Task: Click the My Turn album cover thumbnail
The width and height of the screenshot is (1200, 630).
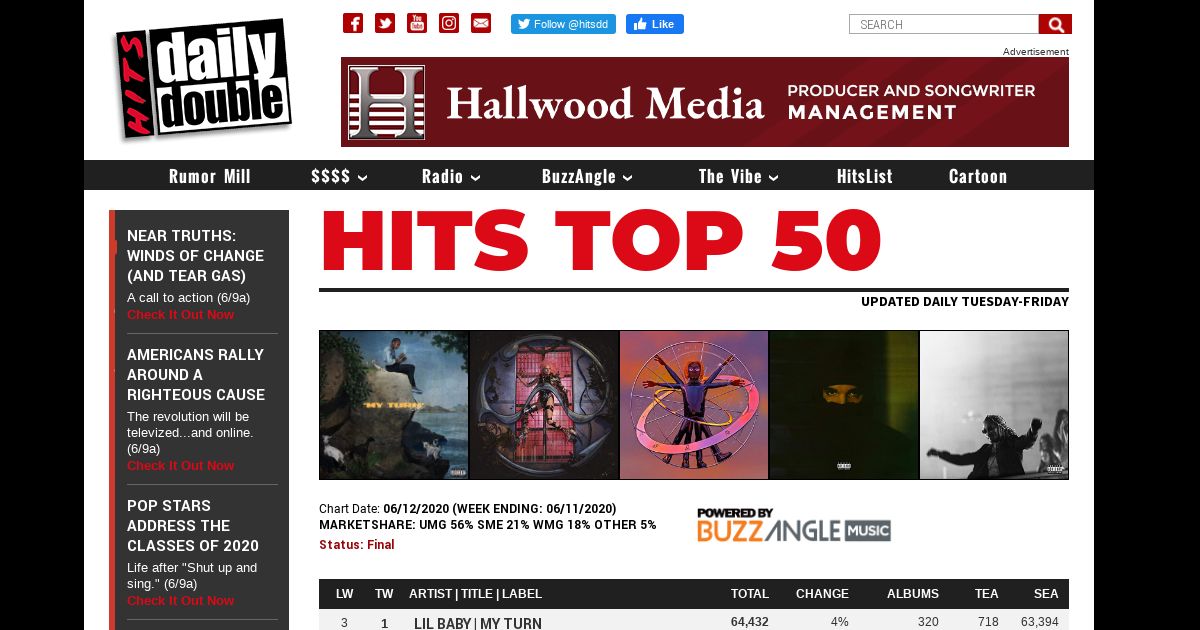Action: (x=394, y=405)
